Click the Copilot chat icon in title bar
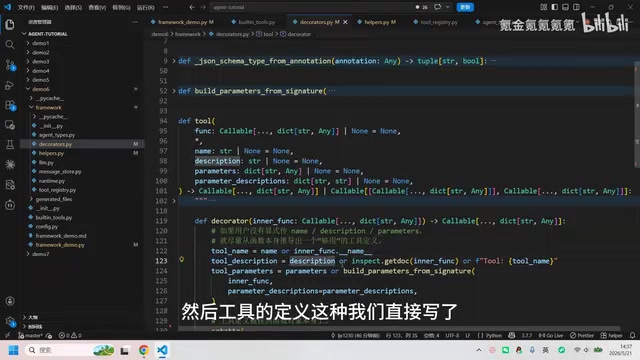 (438, 7)
